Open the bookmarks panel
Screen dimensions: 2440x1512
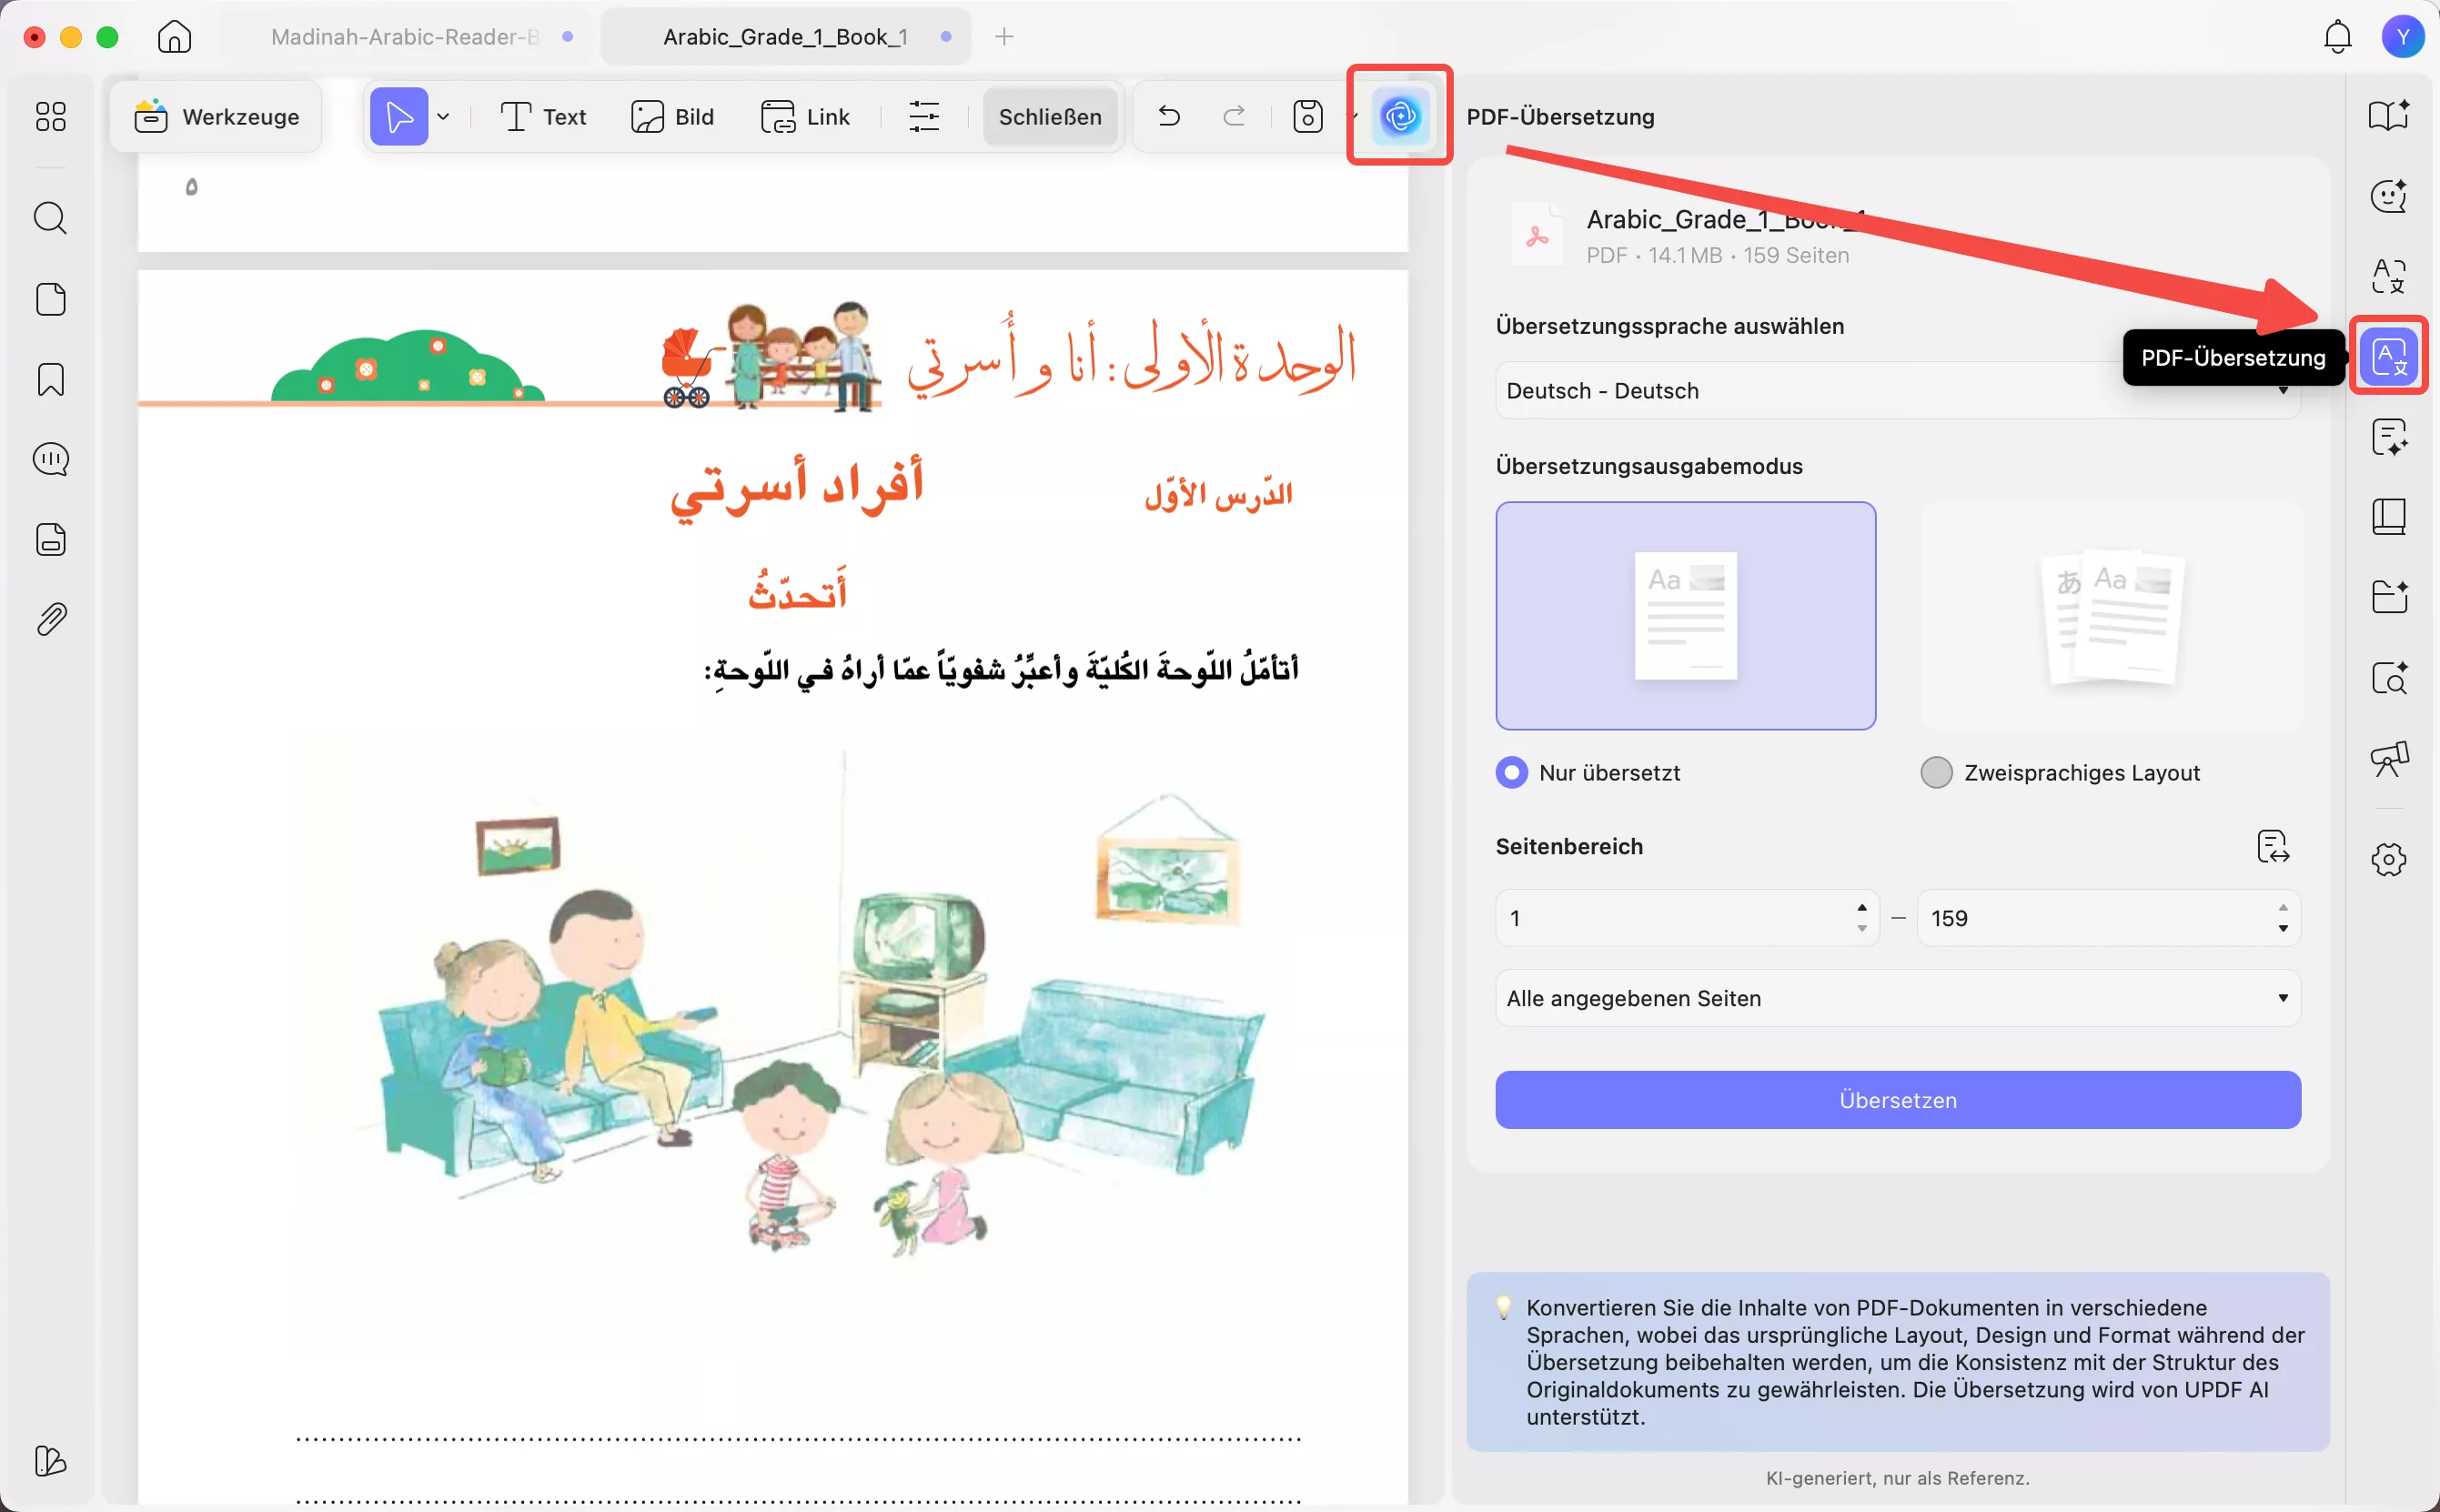pyautogui.click(x=49, y=379)
